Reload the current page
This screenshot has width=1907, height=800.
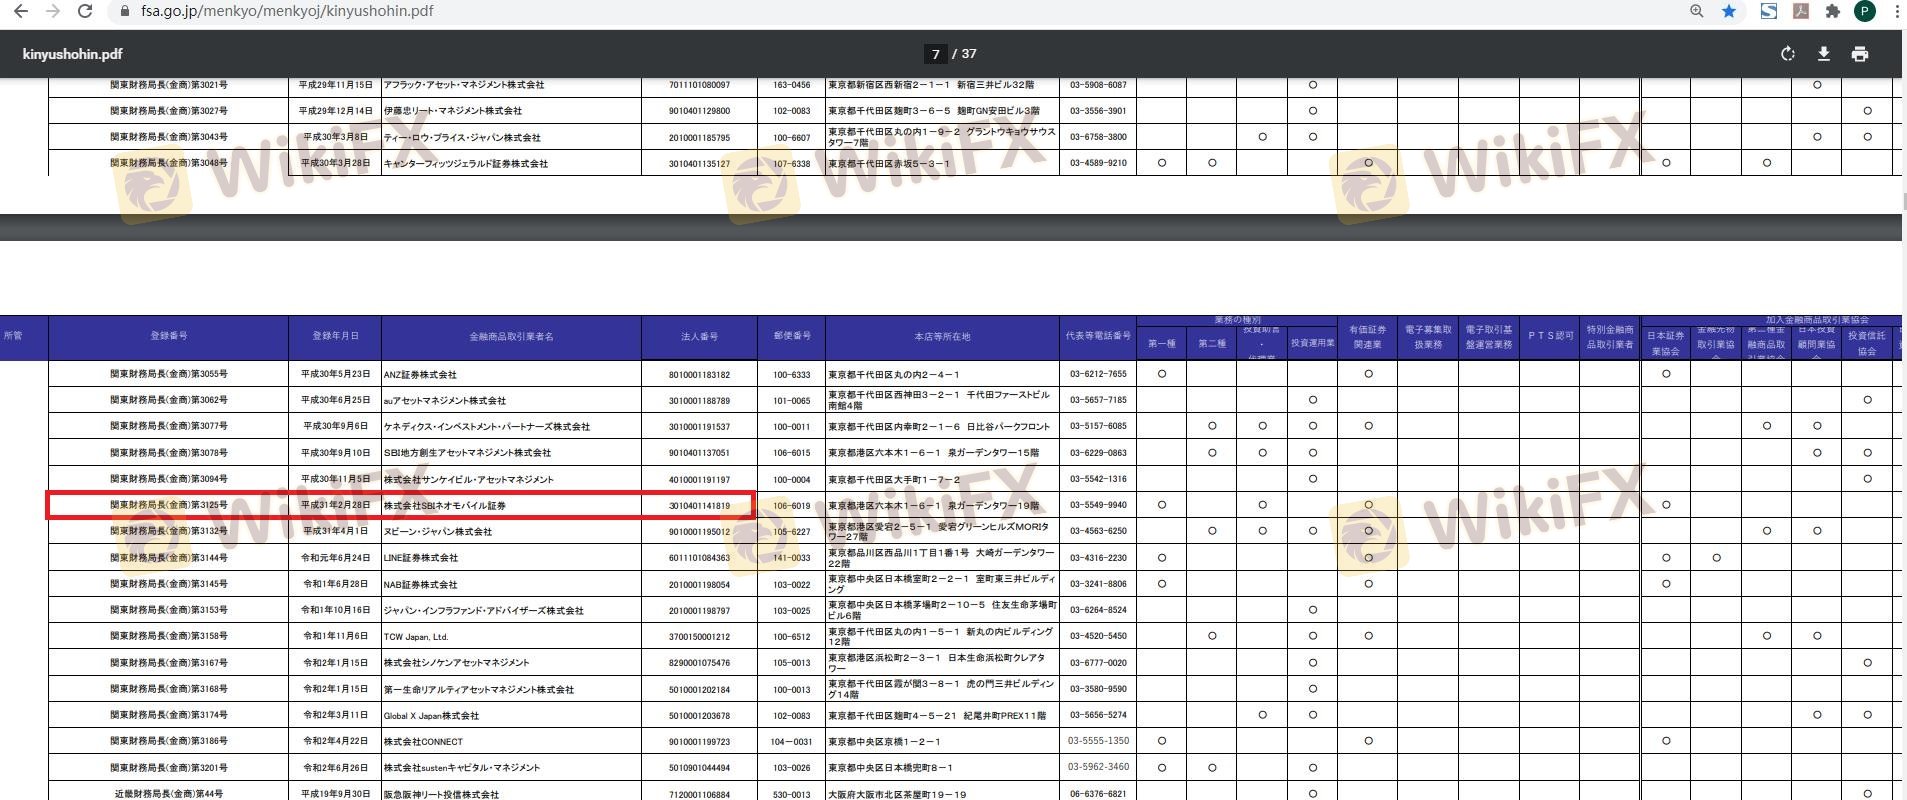(x=85, y=11)
